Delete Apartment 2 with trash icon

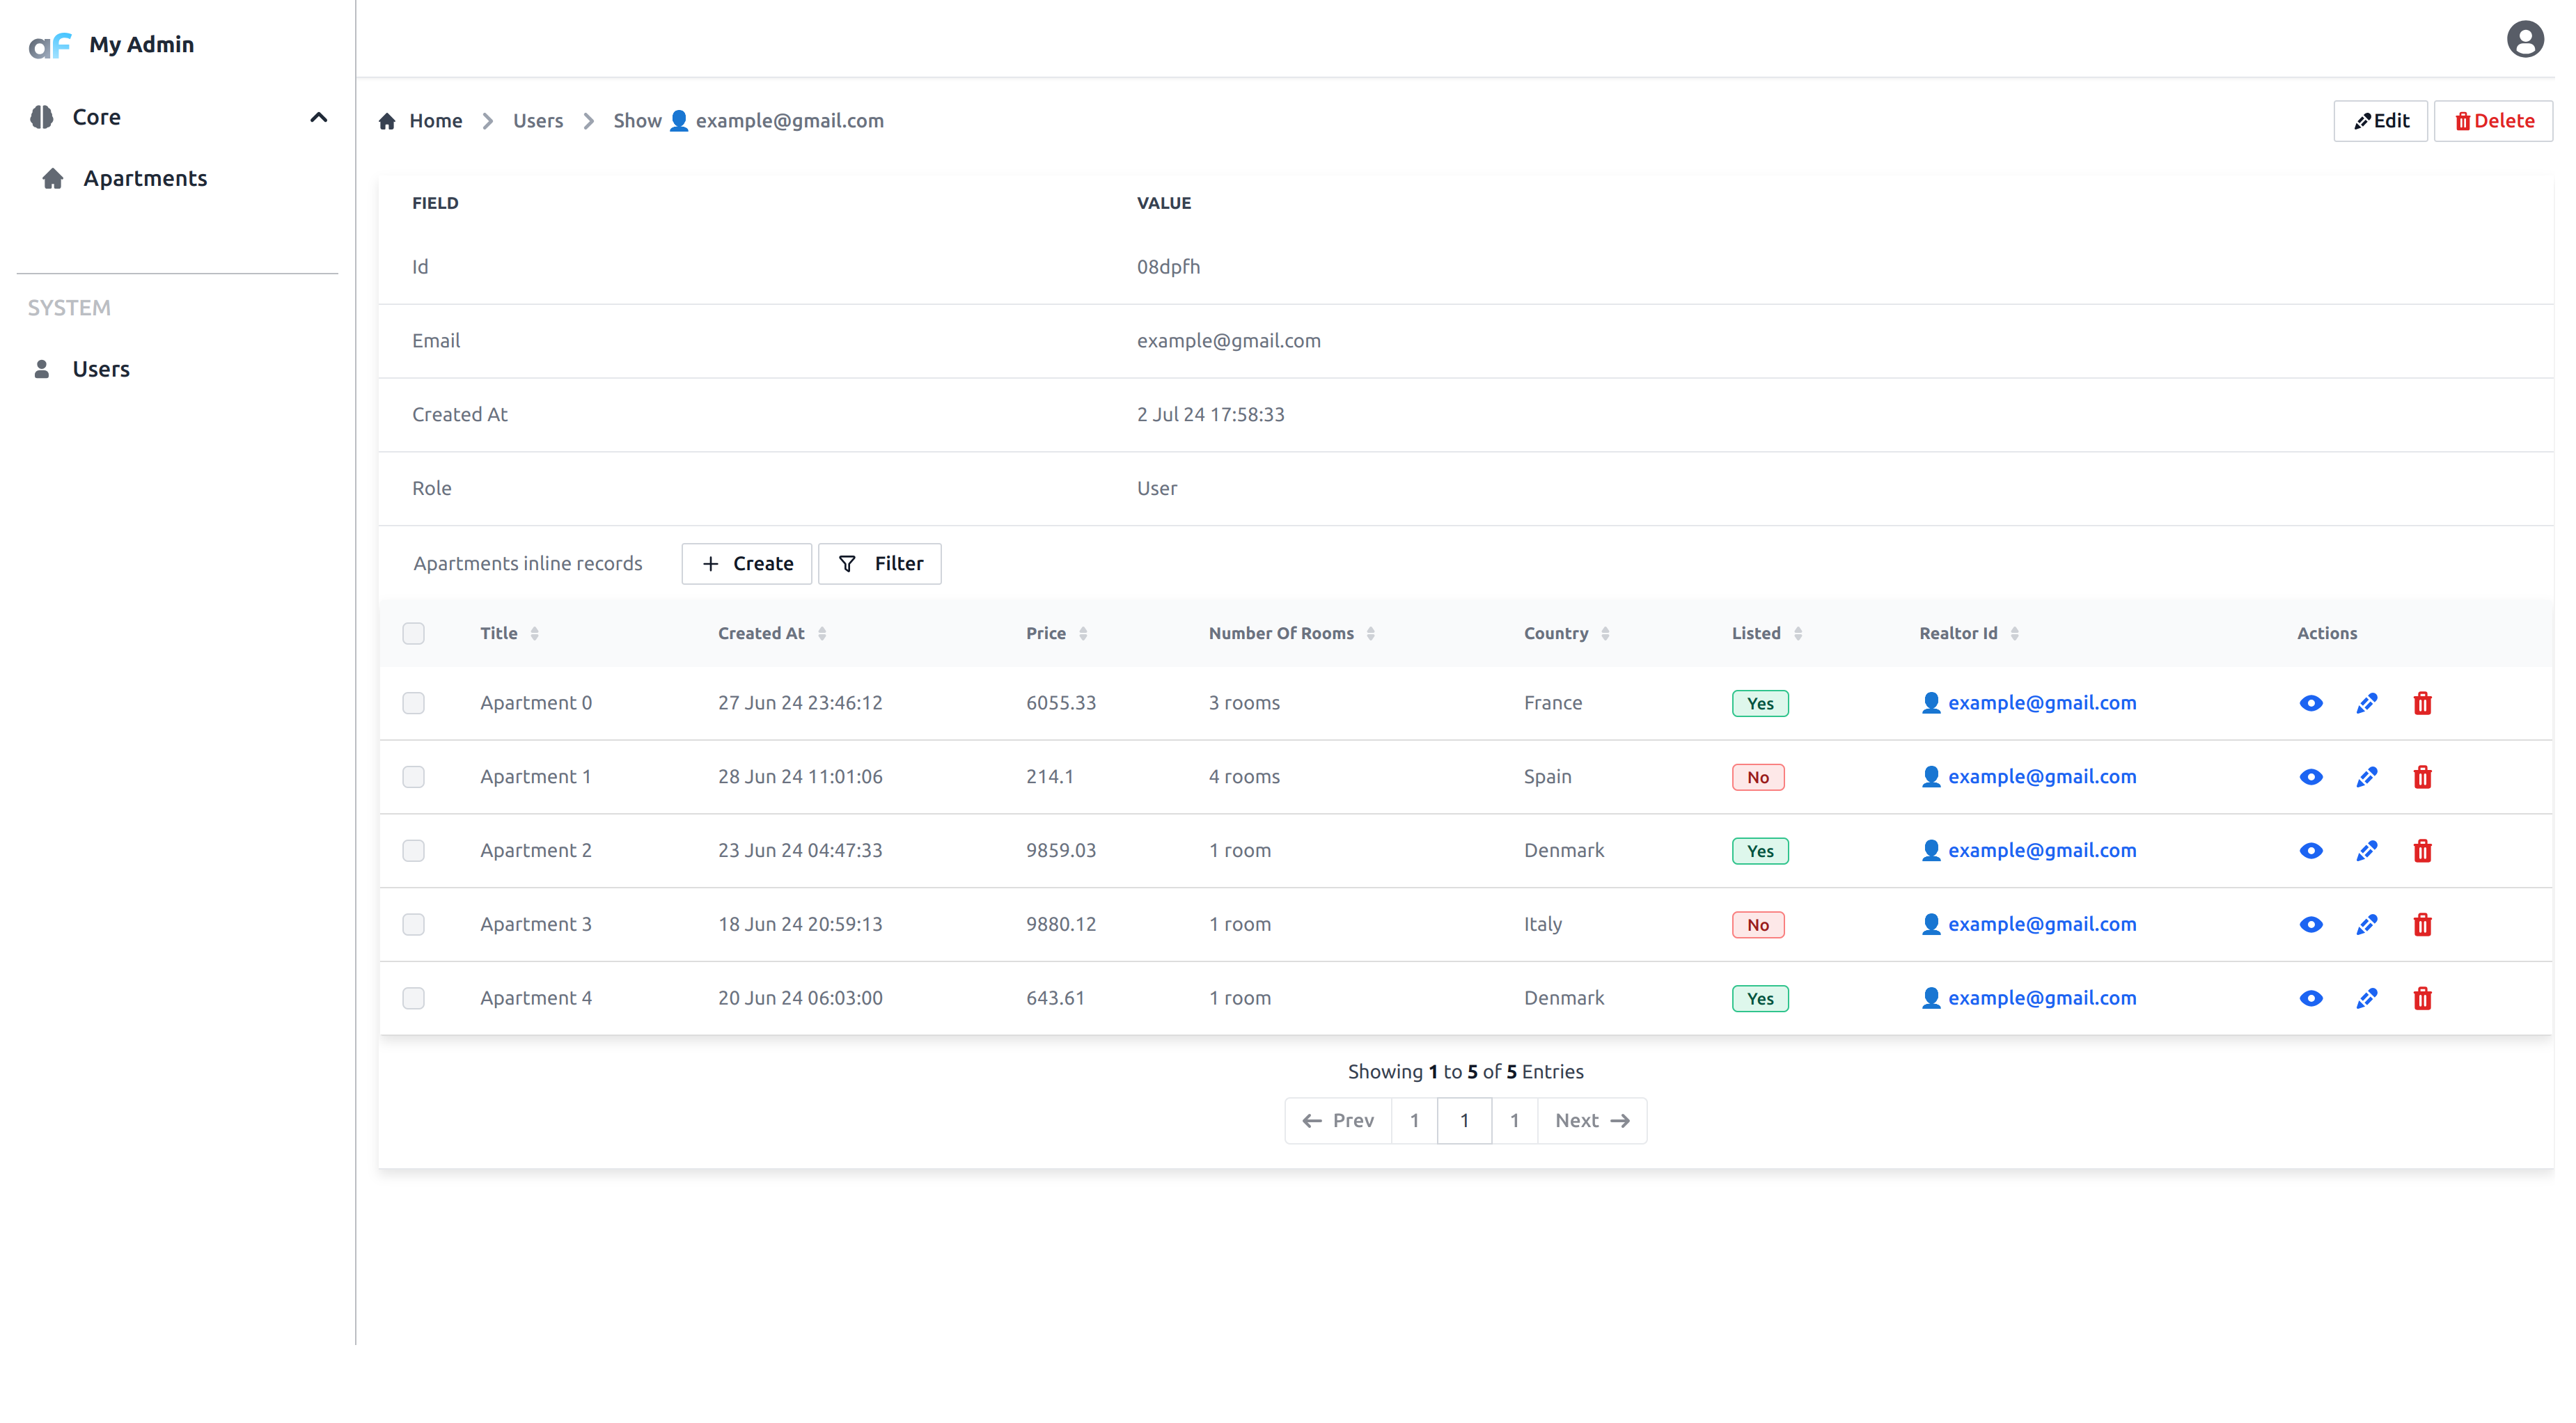2422,851
